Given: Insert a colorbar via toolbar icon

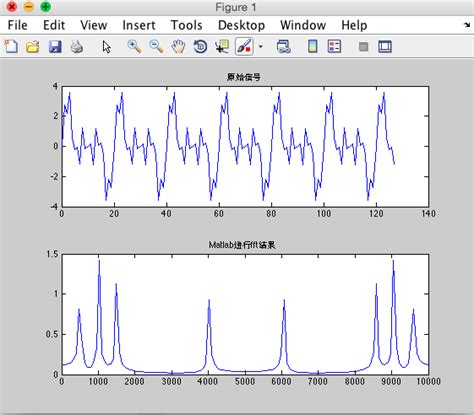Looking at the screenshot, I should tap(312, 46).
